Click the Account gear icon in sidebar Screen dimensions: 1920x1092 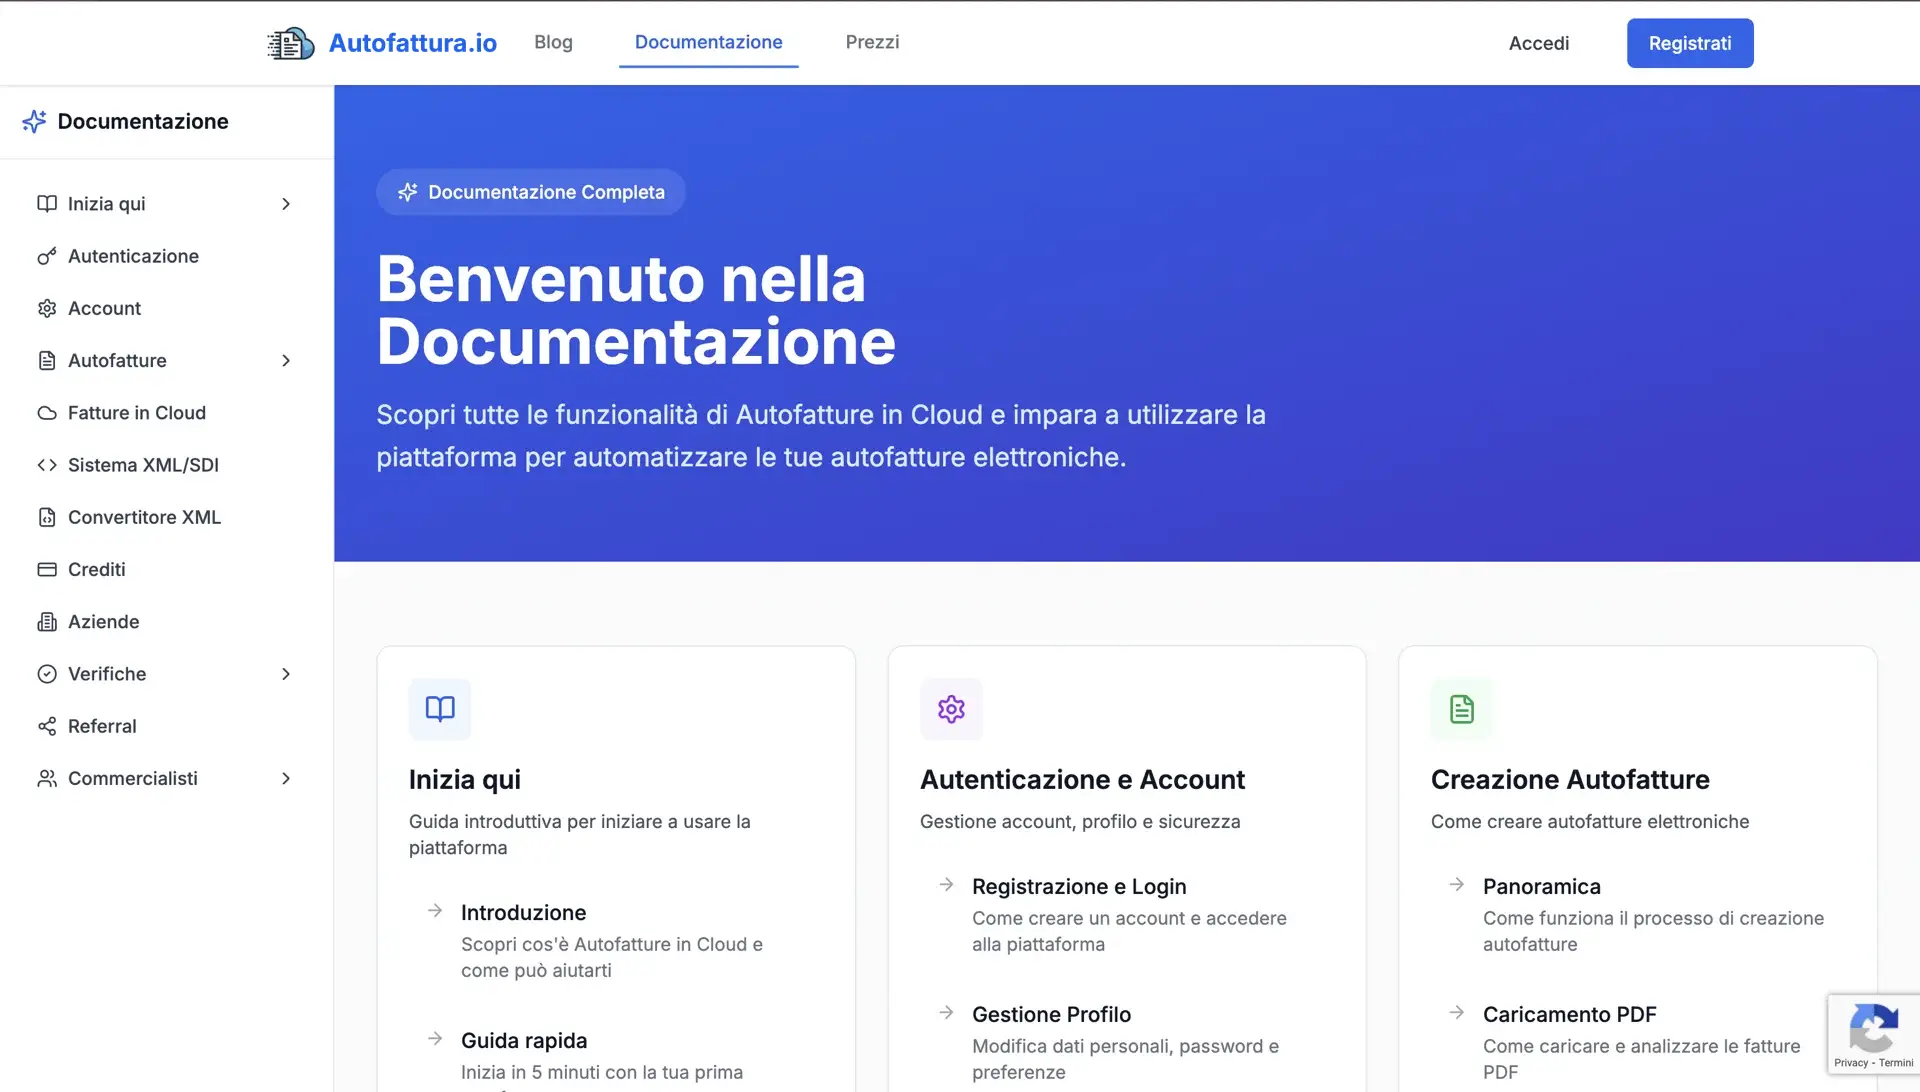(x=47, y=308)
